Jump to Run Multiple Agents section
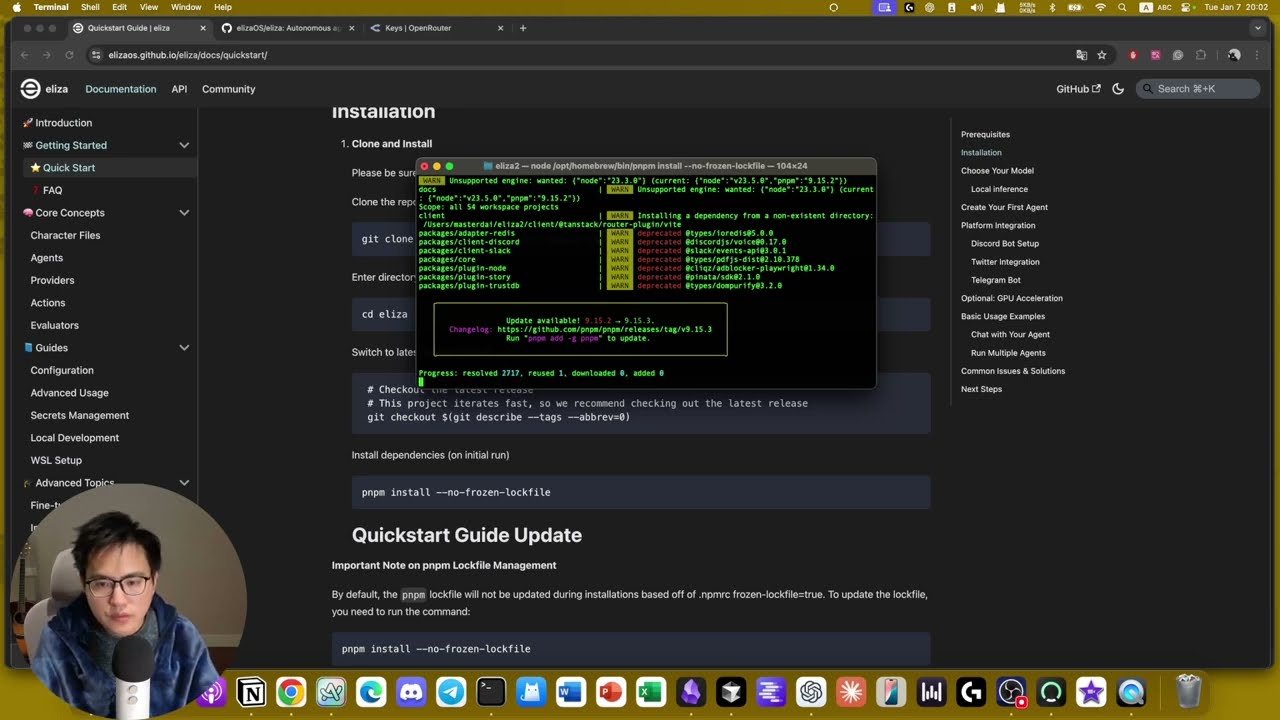This screenshot has height=720, width=1280. 1008,353
